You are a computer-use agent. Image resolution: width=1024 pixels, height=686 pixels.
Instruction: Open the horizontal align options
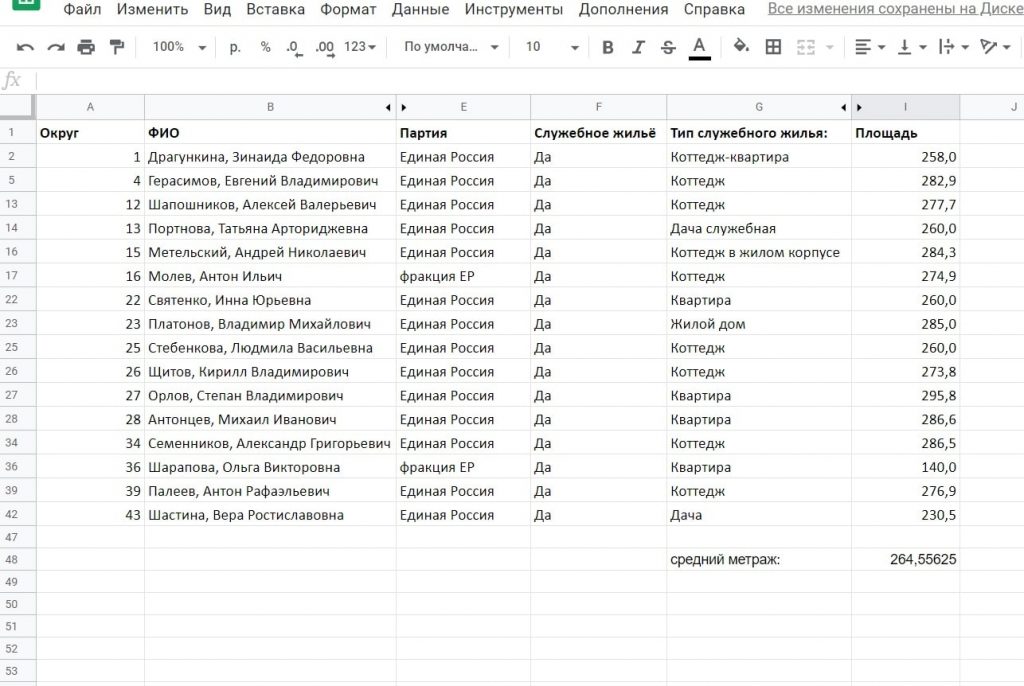869,47
